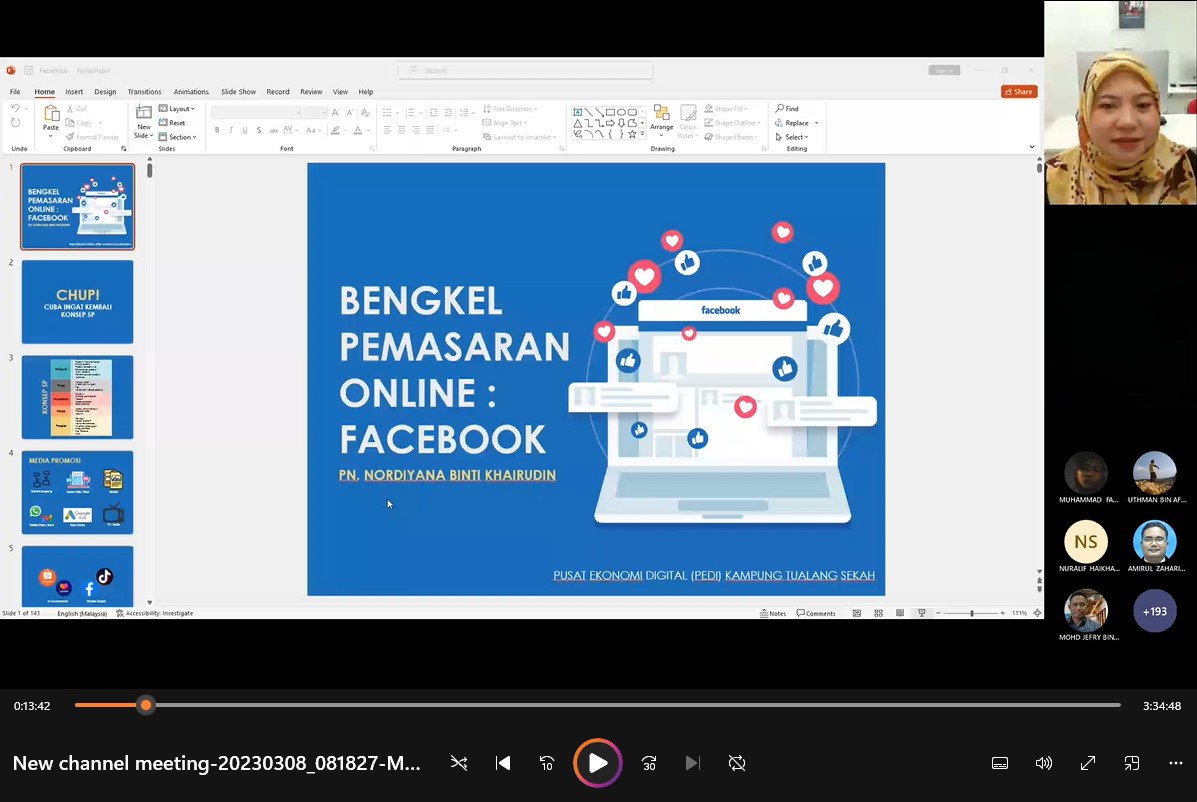Image resolution: width=1197 pixels, height=802 pixels.
Task: Click the +193 participants bubble
Action: 1154,611
